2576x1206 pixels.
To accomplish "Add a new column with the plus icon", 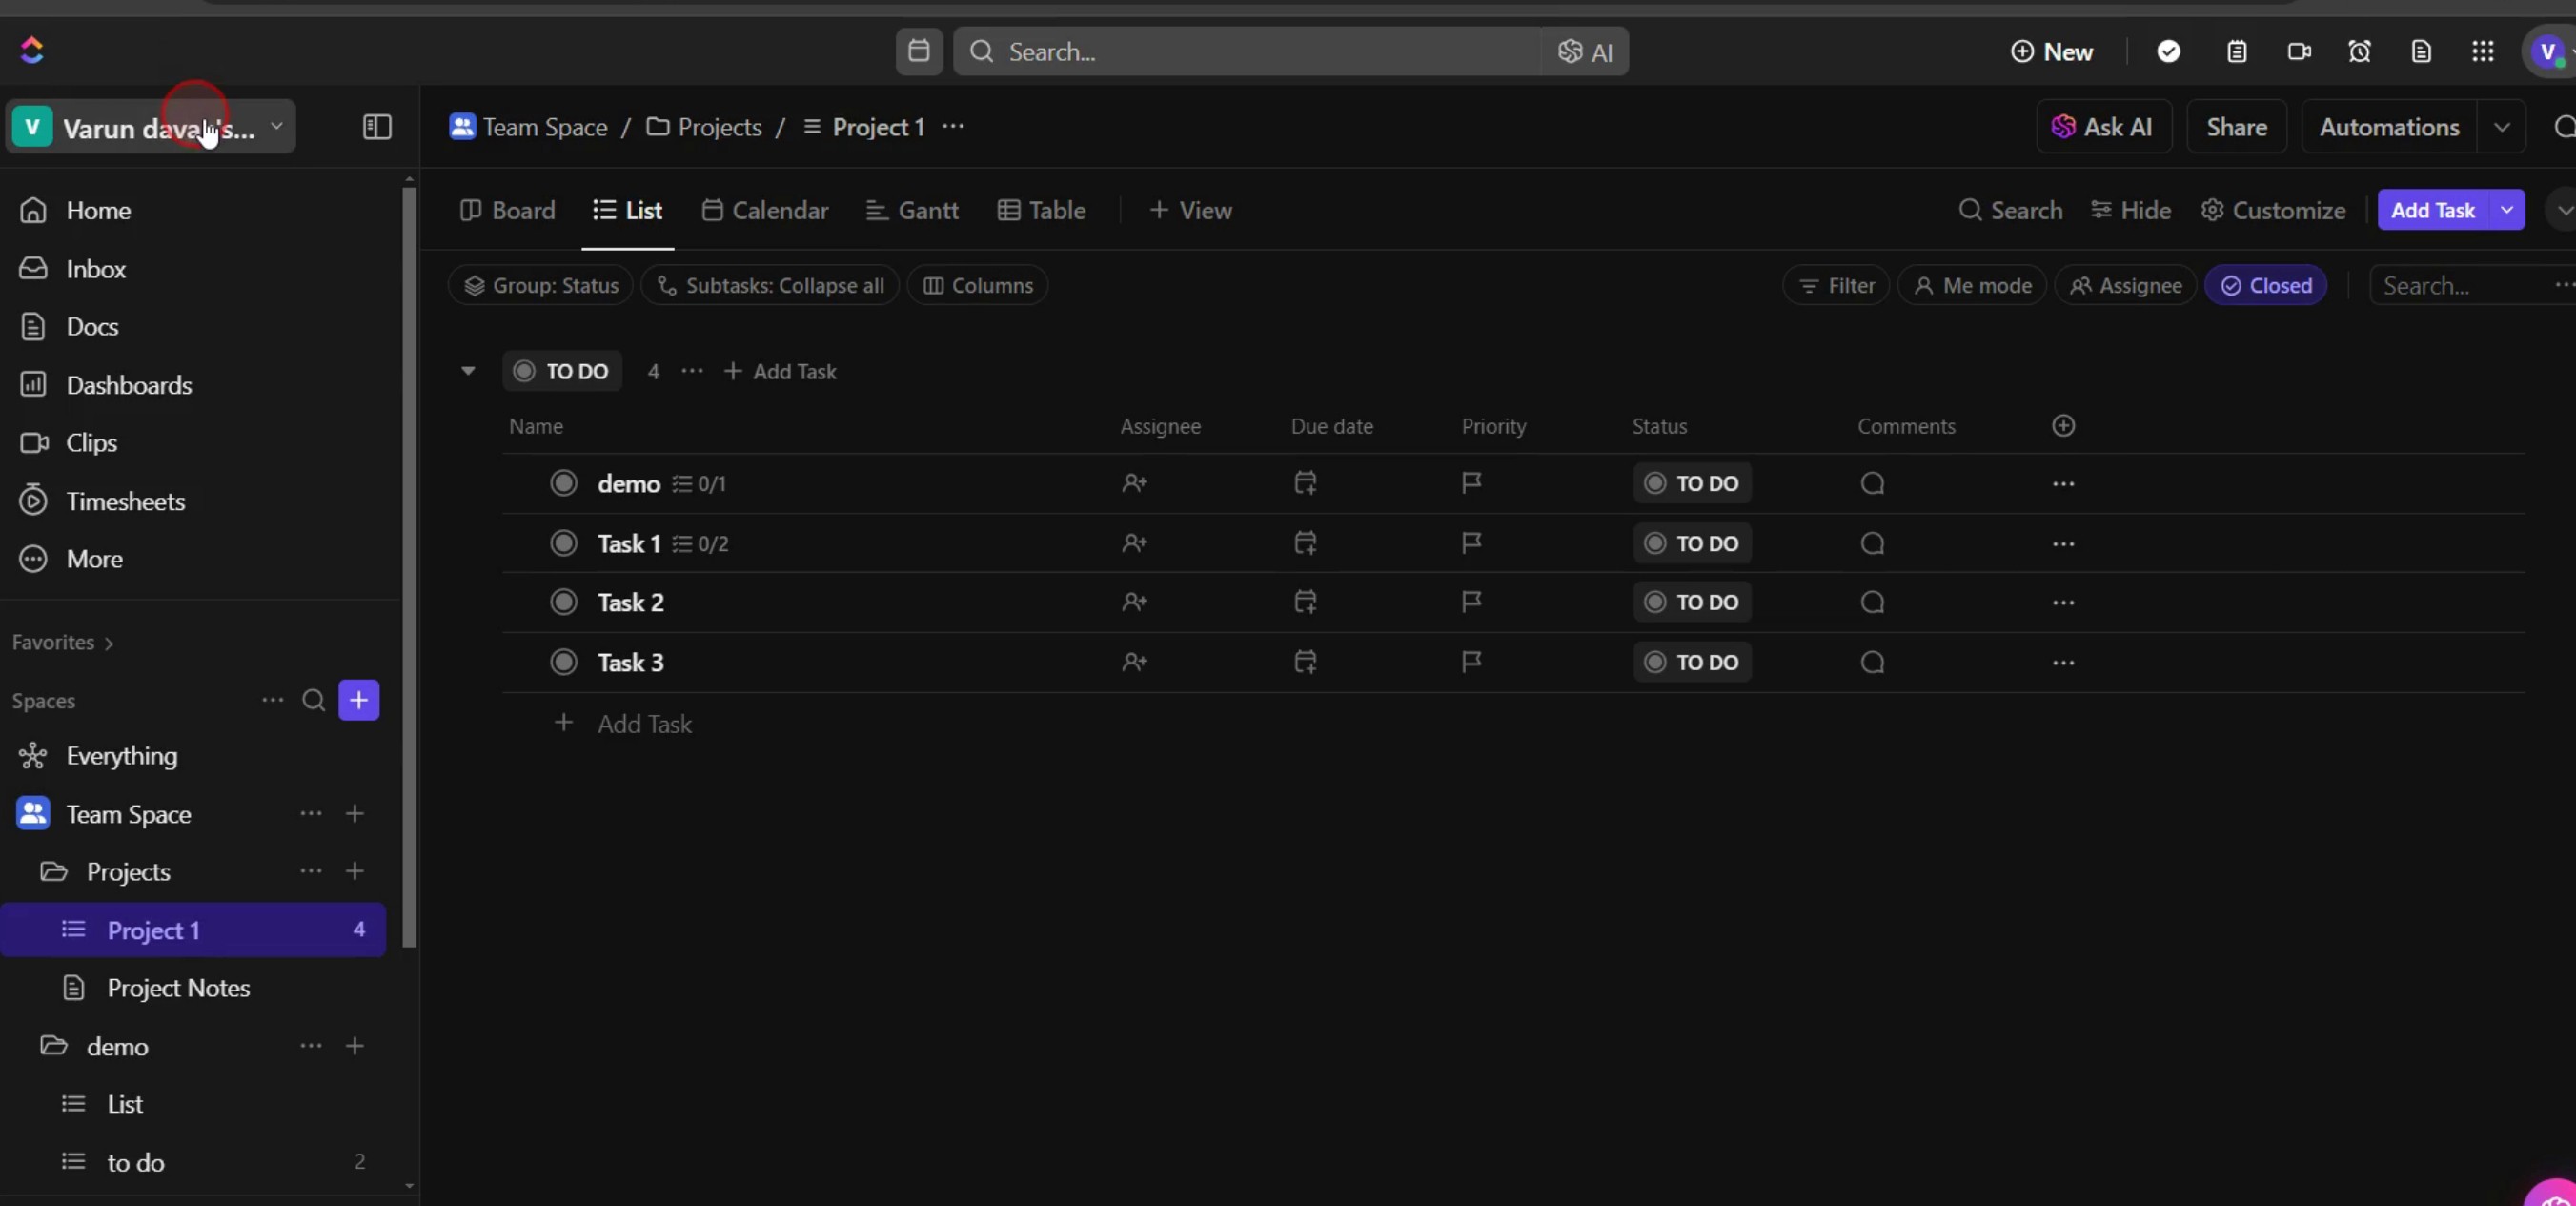I will coord(2063,426).
